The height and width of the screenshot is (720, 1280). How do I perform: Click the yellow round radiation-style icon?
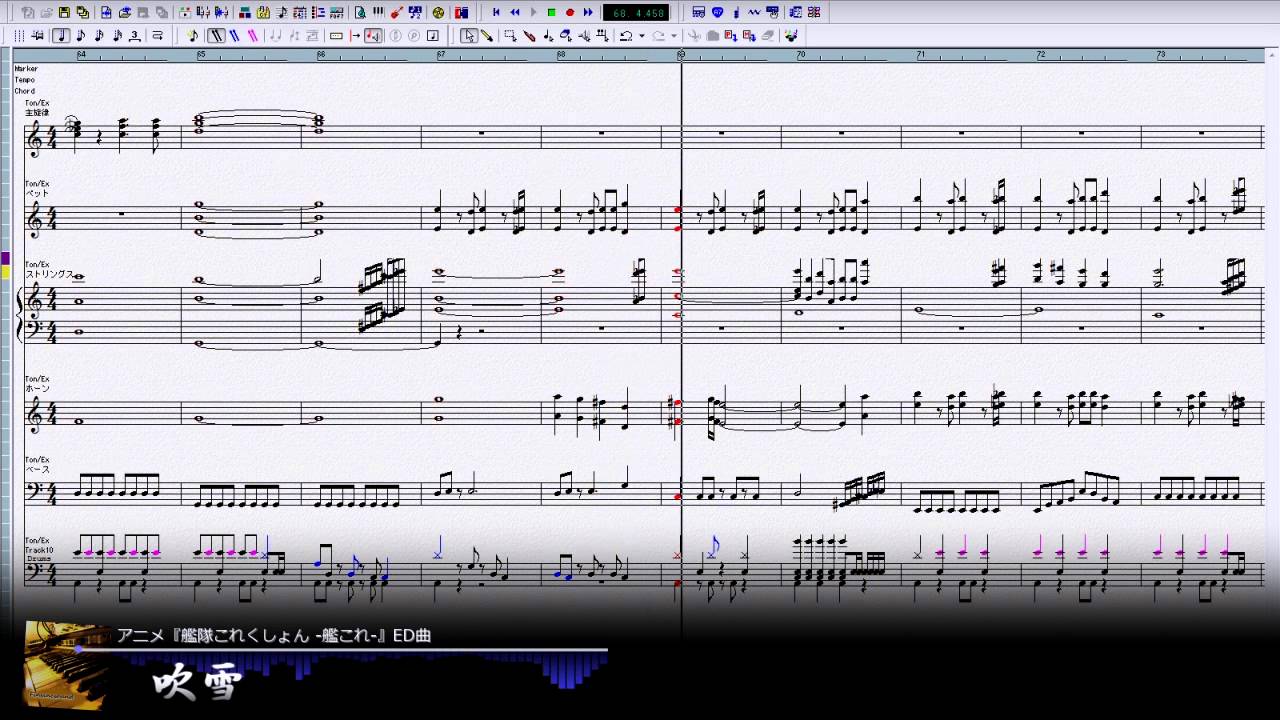438,13
